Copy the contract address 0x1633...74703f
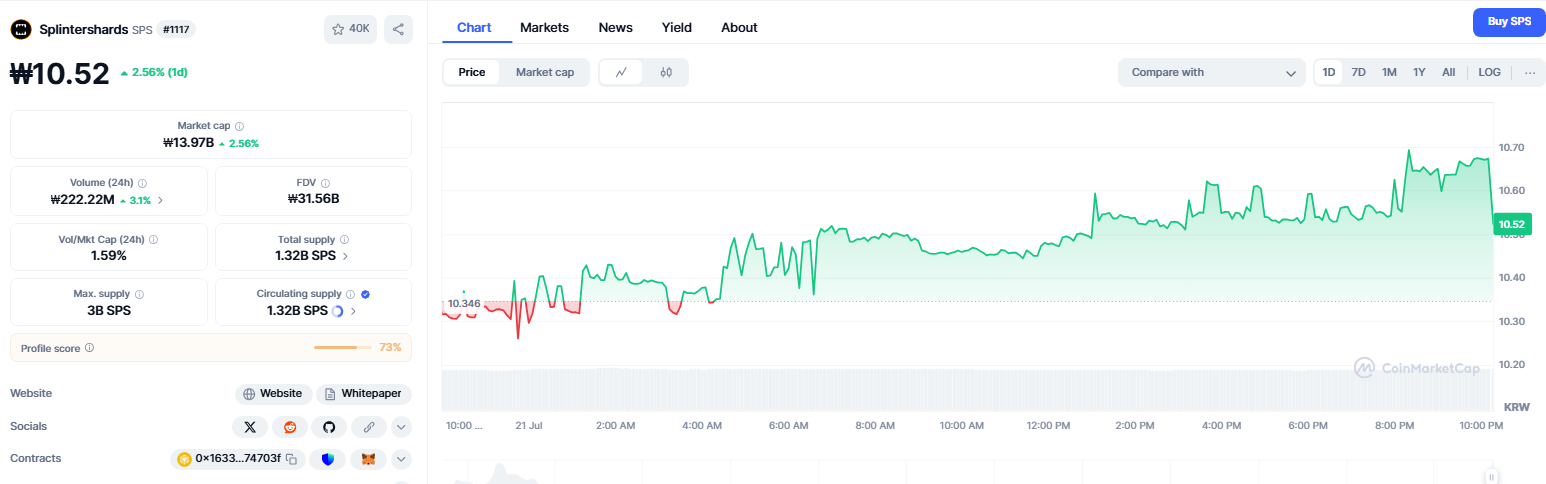 click(291, 459)
